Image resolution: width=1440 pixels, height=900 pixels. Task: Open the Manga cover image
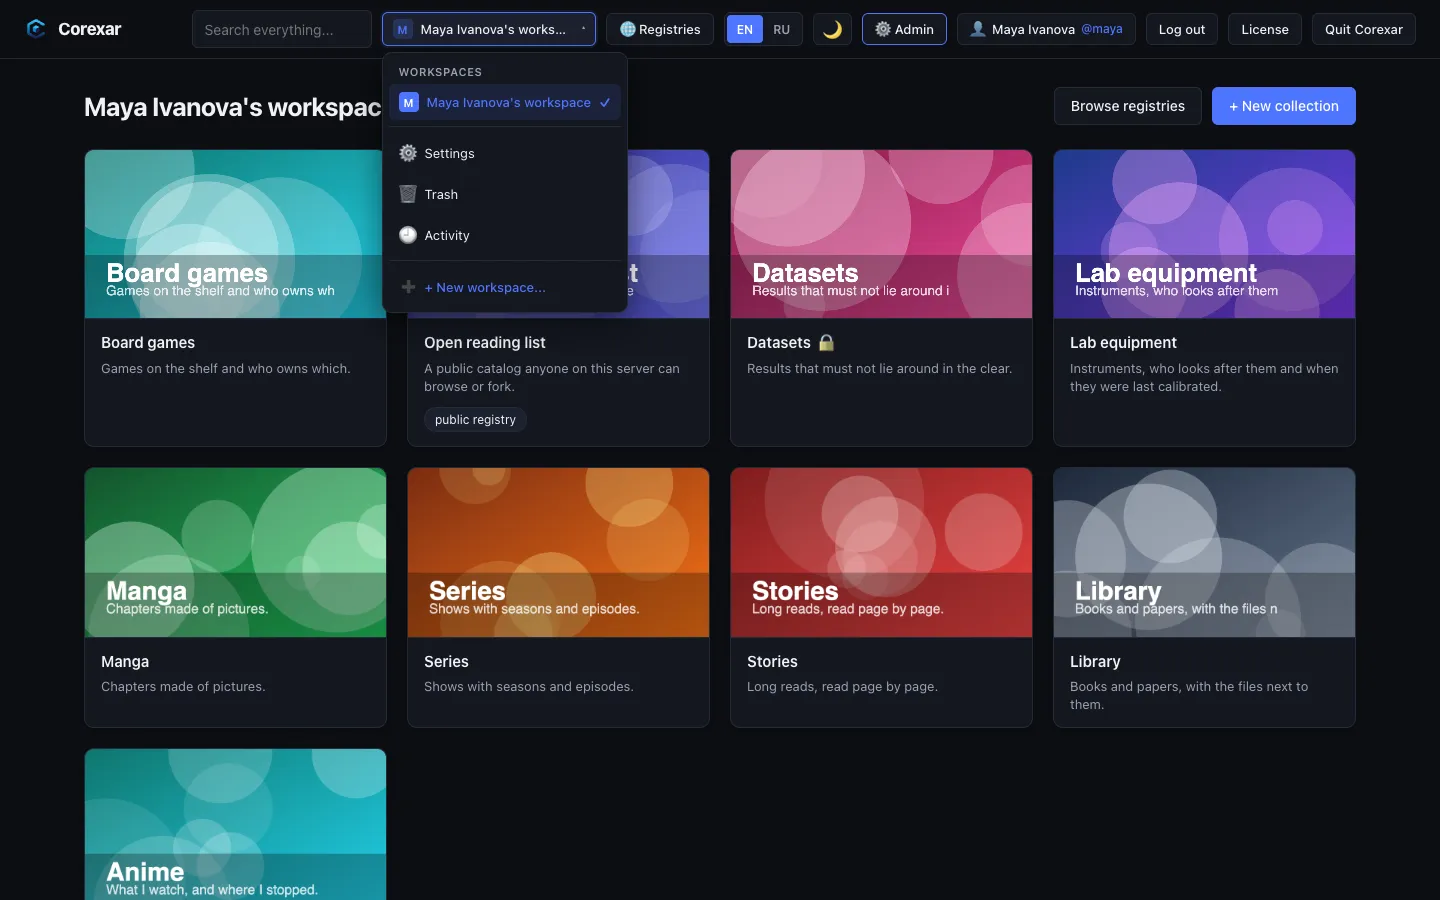tap(235, 553)
